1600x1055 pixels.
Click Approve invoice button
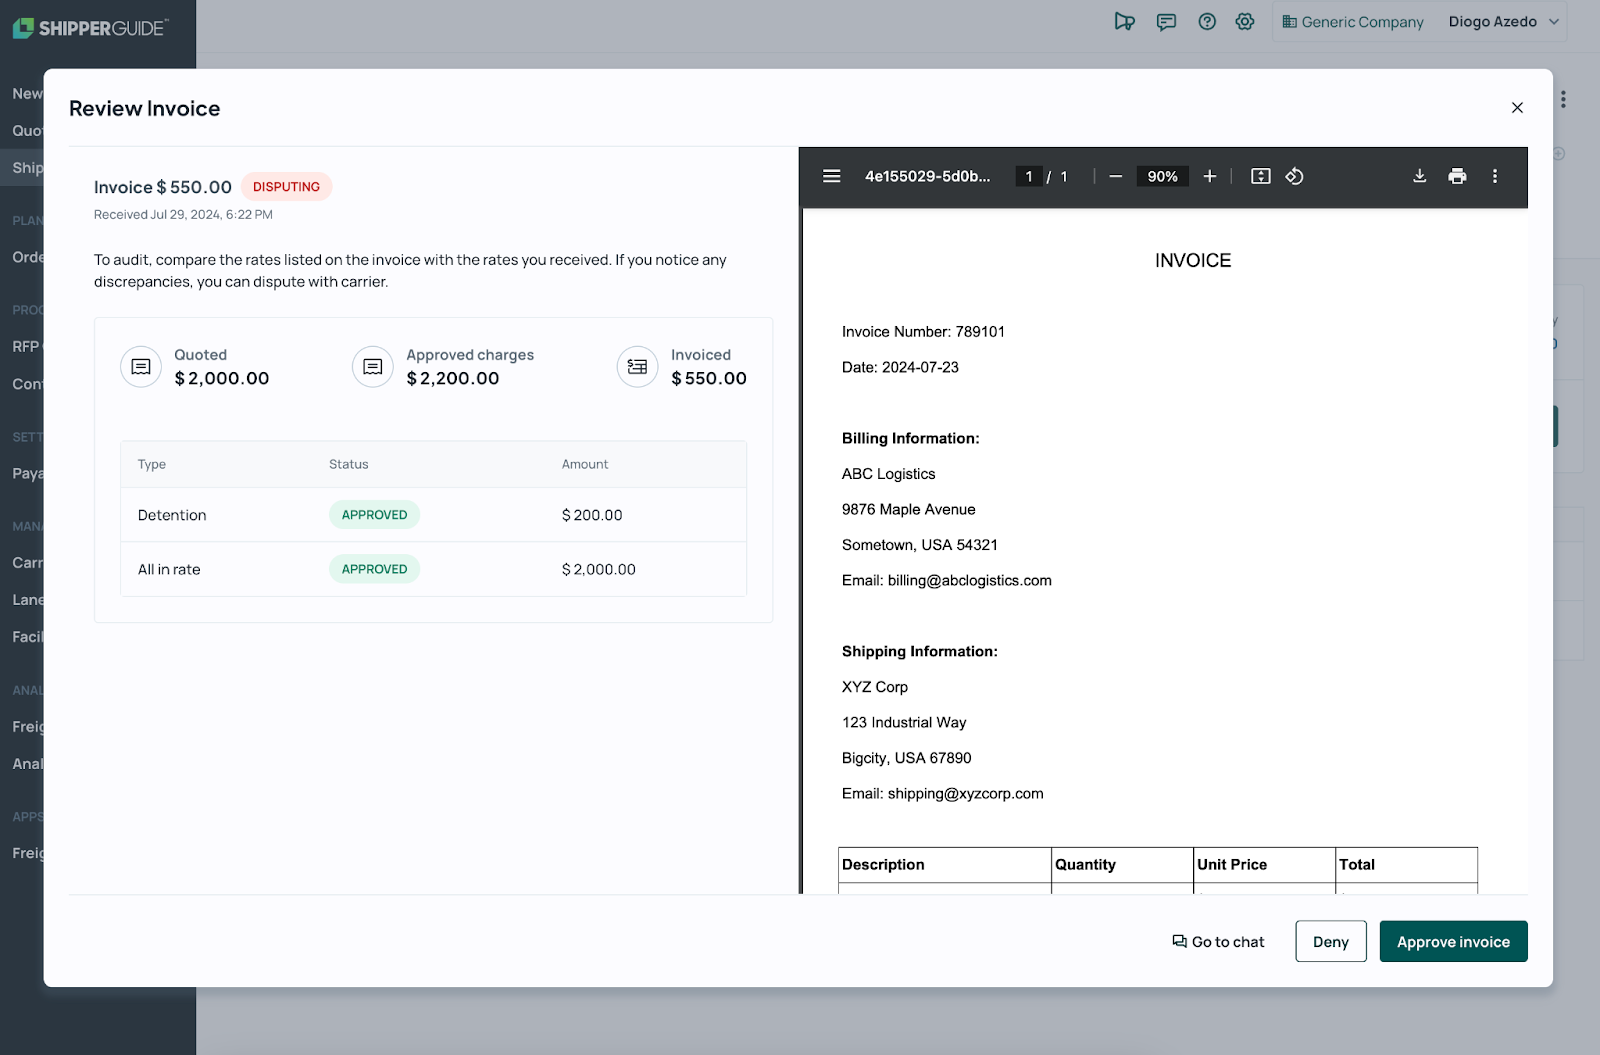(1453, 942)
